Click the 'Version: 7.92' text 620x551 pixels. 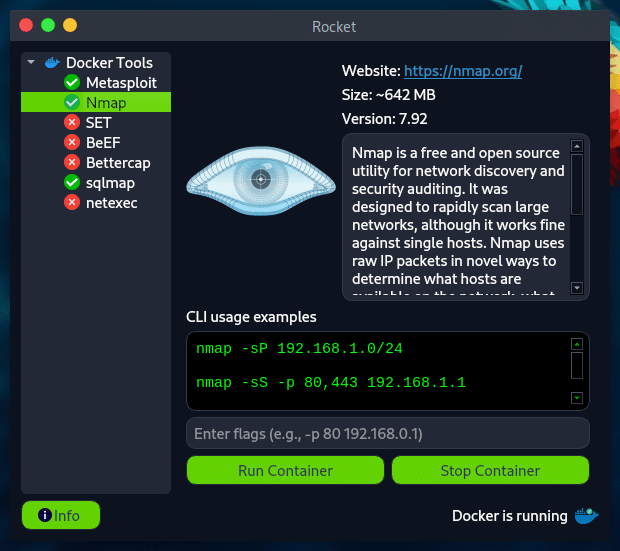(384, 119)
